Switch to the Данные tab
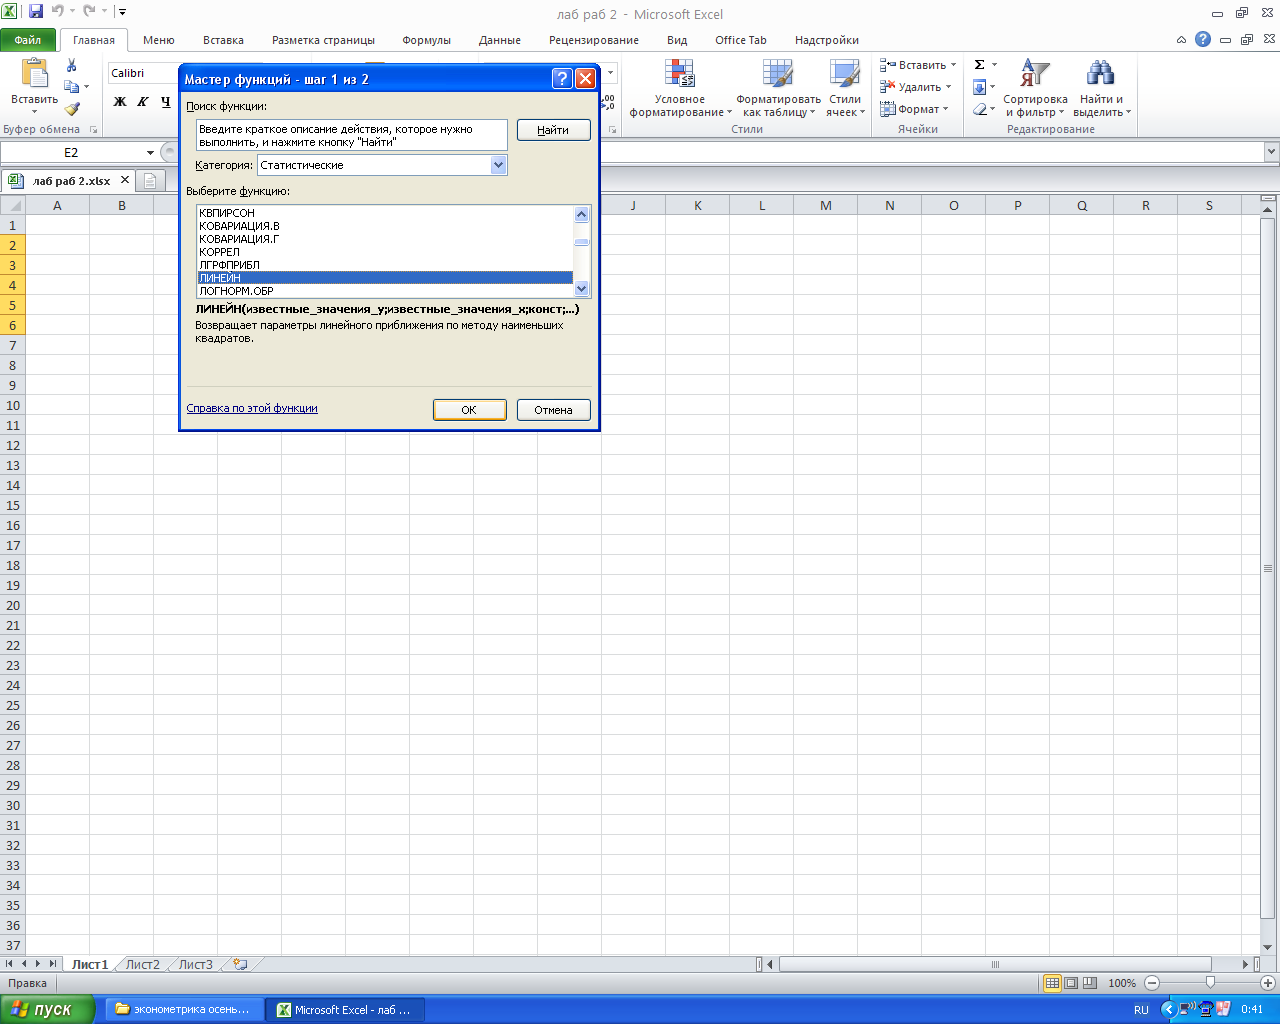 [x=499, y=40]
